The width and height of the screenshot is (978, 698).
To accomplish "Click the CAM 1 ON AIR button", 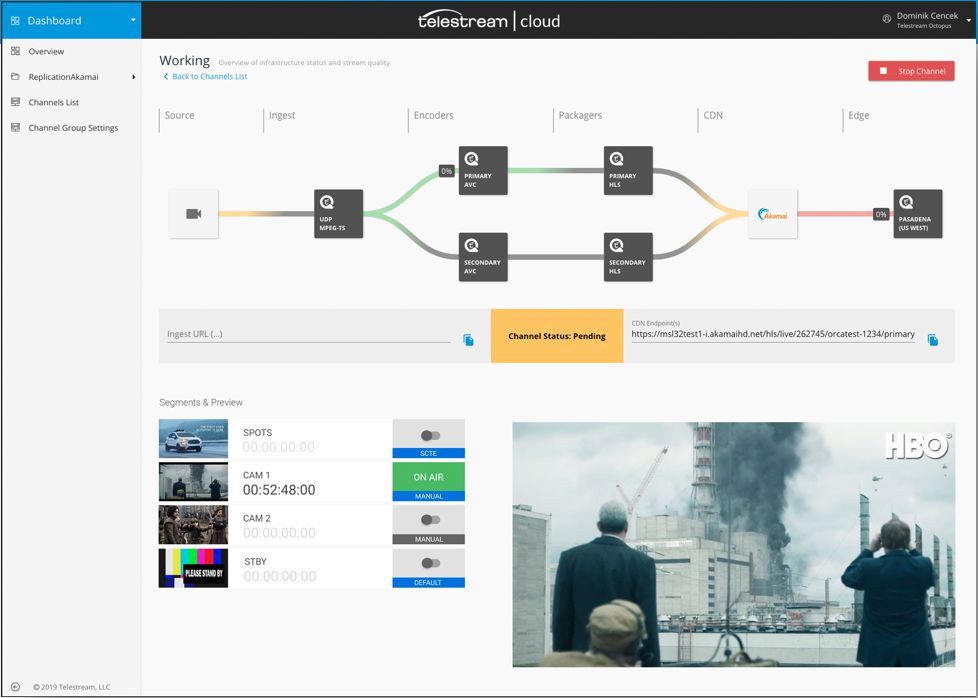I will tap(428, 477).
